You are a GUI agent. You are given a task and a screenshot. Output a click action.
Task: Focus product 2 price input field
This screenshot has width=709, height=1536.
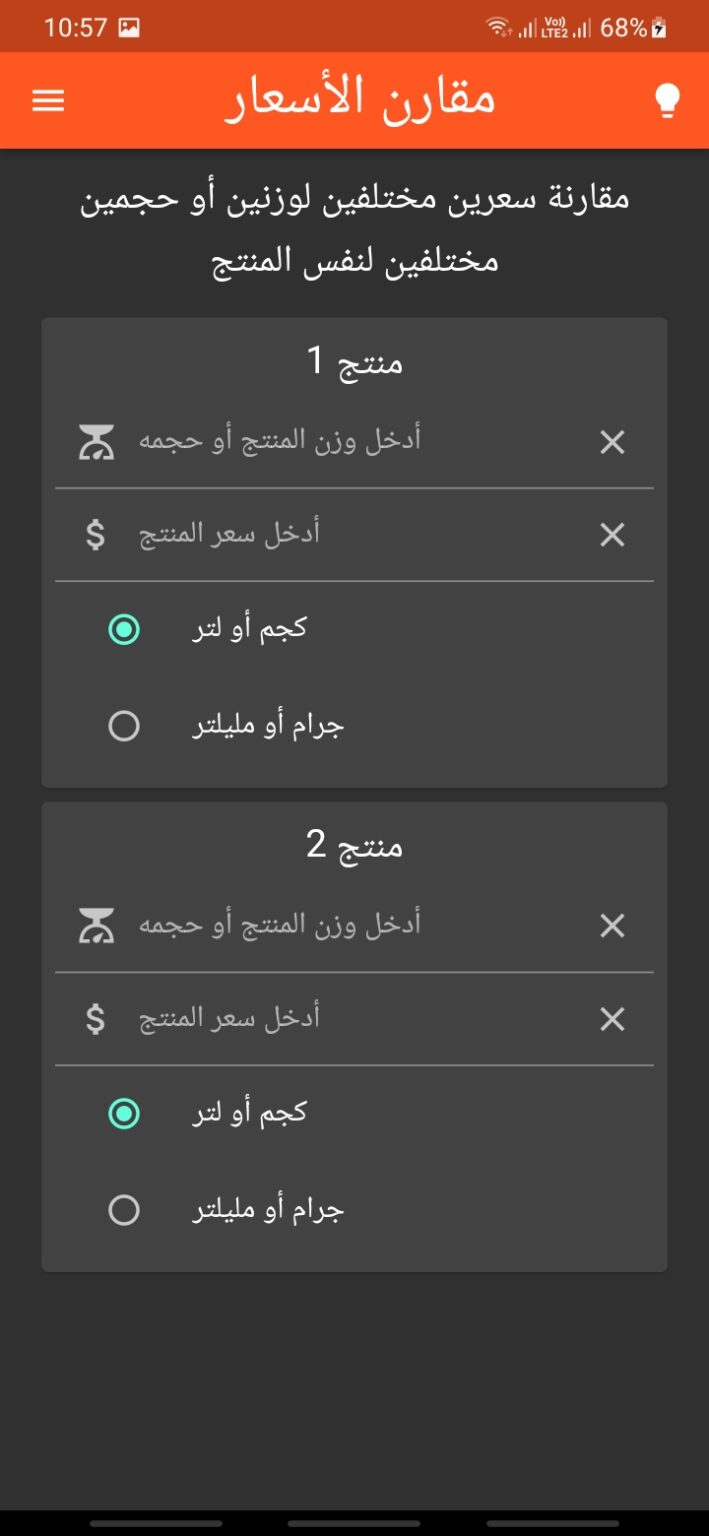[x=350, y=1019]
